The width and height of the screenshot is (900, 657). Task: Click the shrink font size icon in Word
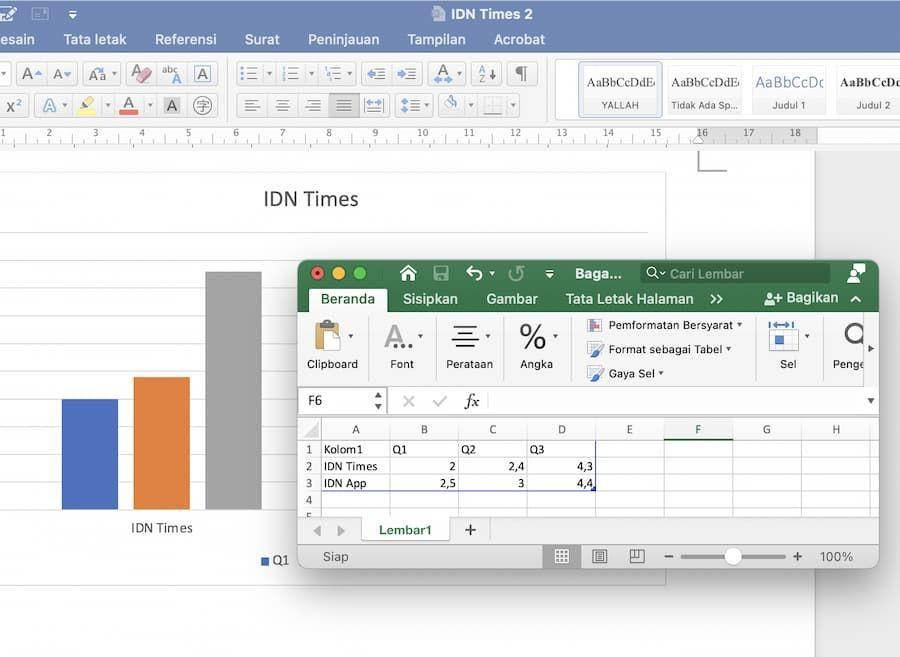(x=61, y=74)
